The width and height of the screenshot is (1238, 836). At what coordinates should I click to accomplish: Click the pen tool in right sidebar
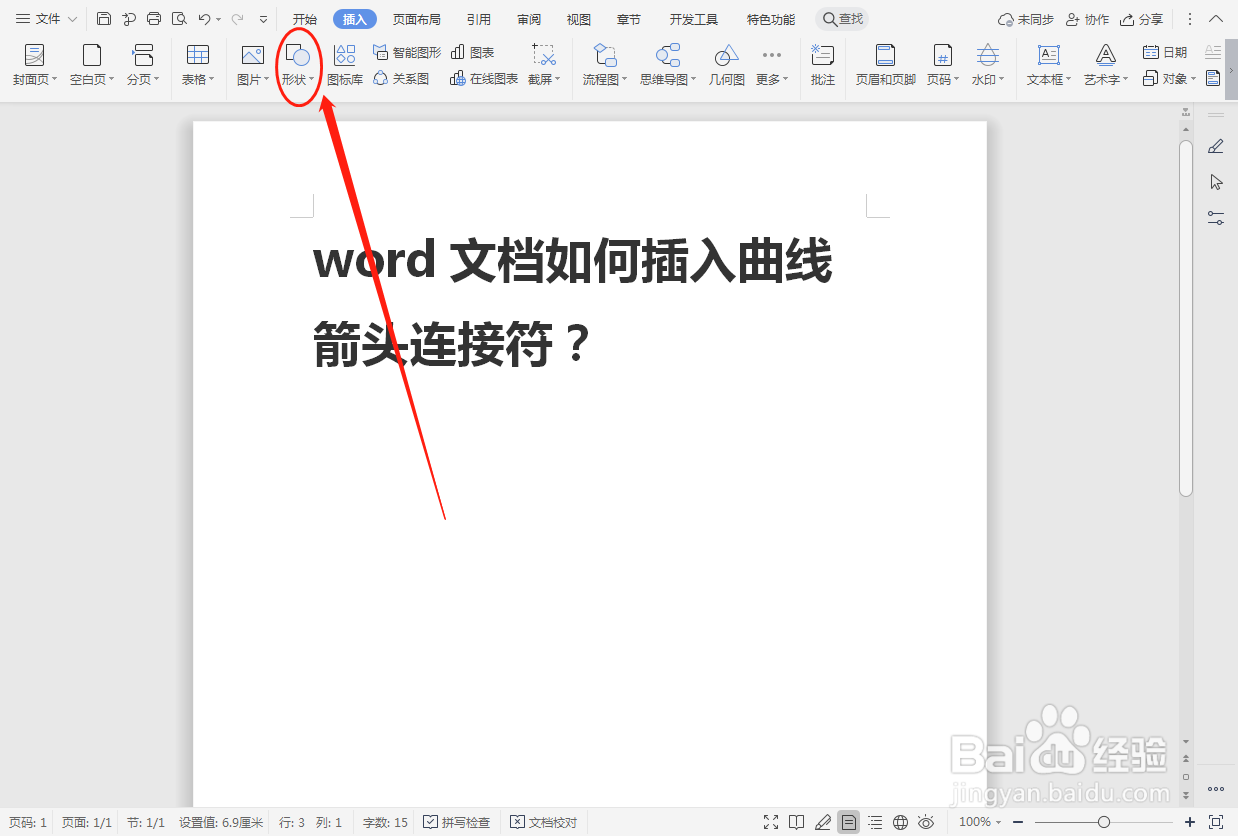1216,147
